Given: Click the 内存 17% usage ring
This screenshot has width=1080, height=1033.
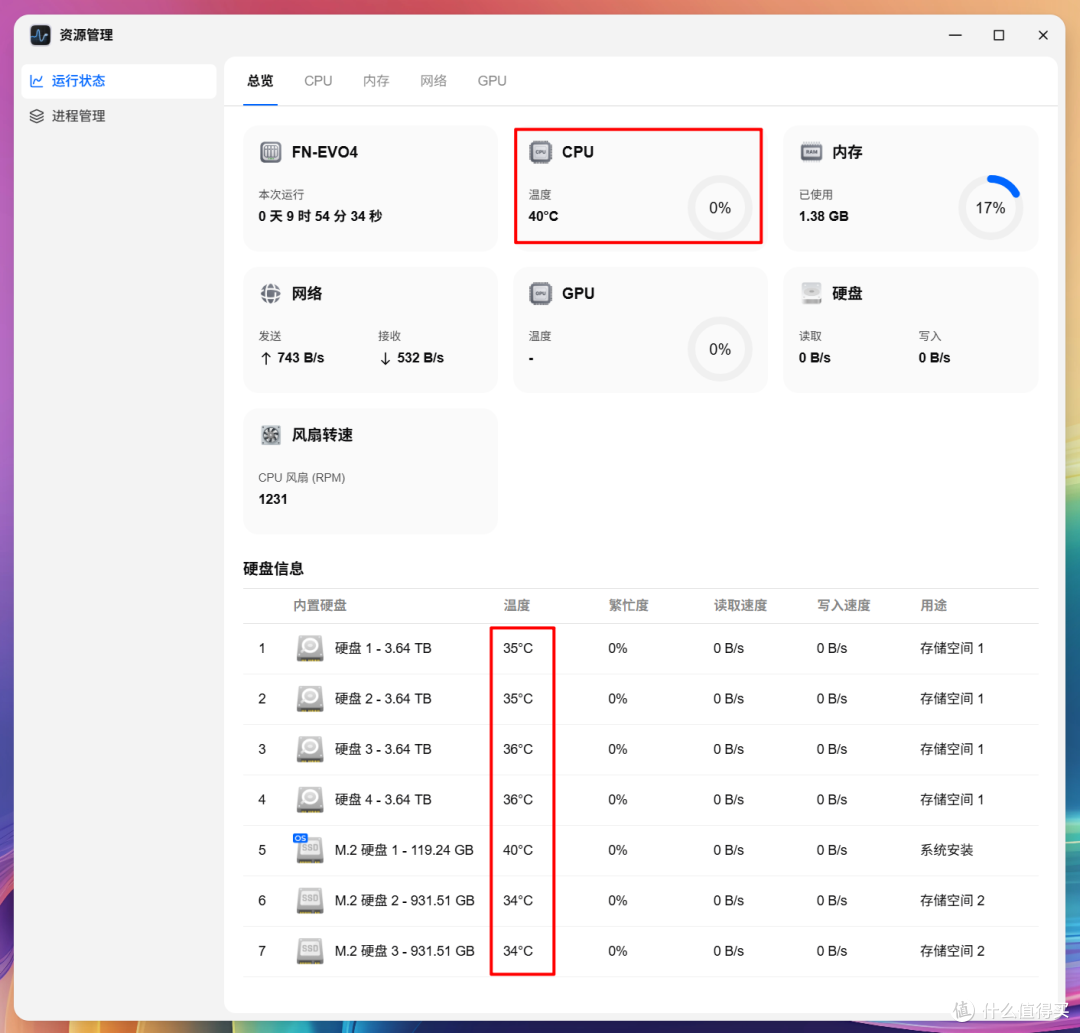Looking at the screenshot, I should click(x=990, y=208).
